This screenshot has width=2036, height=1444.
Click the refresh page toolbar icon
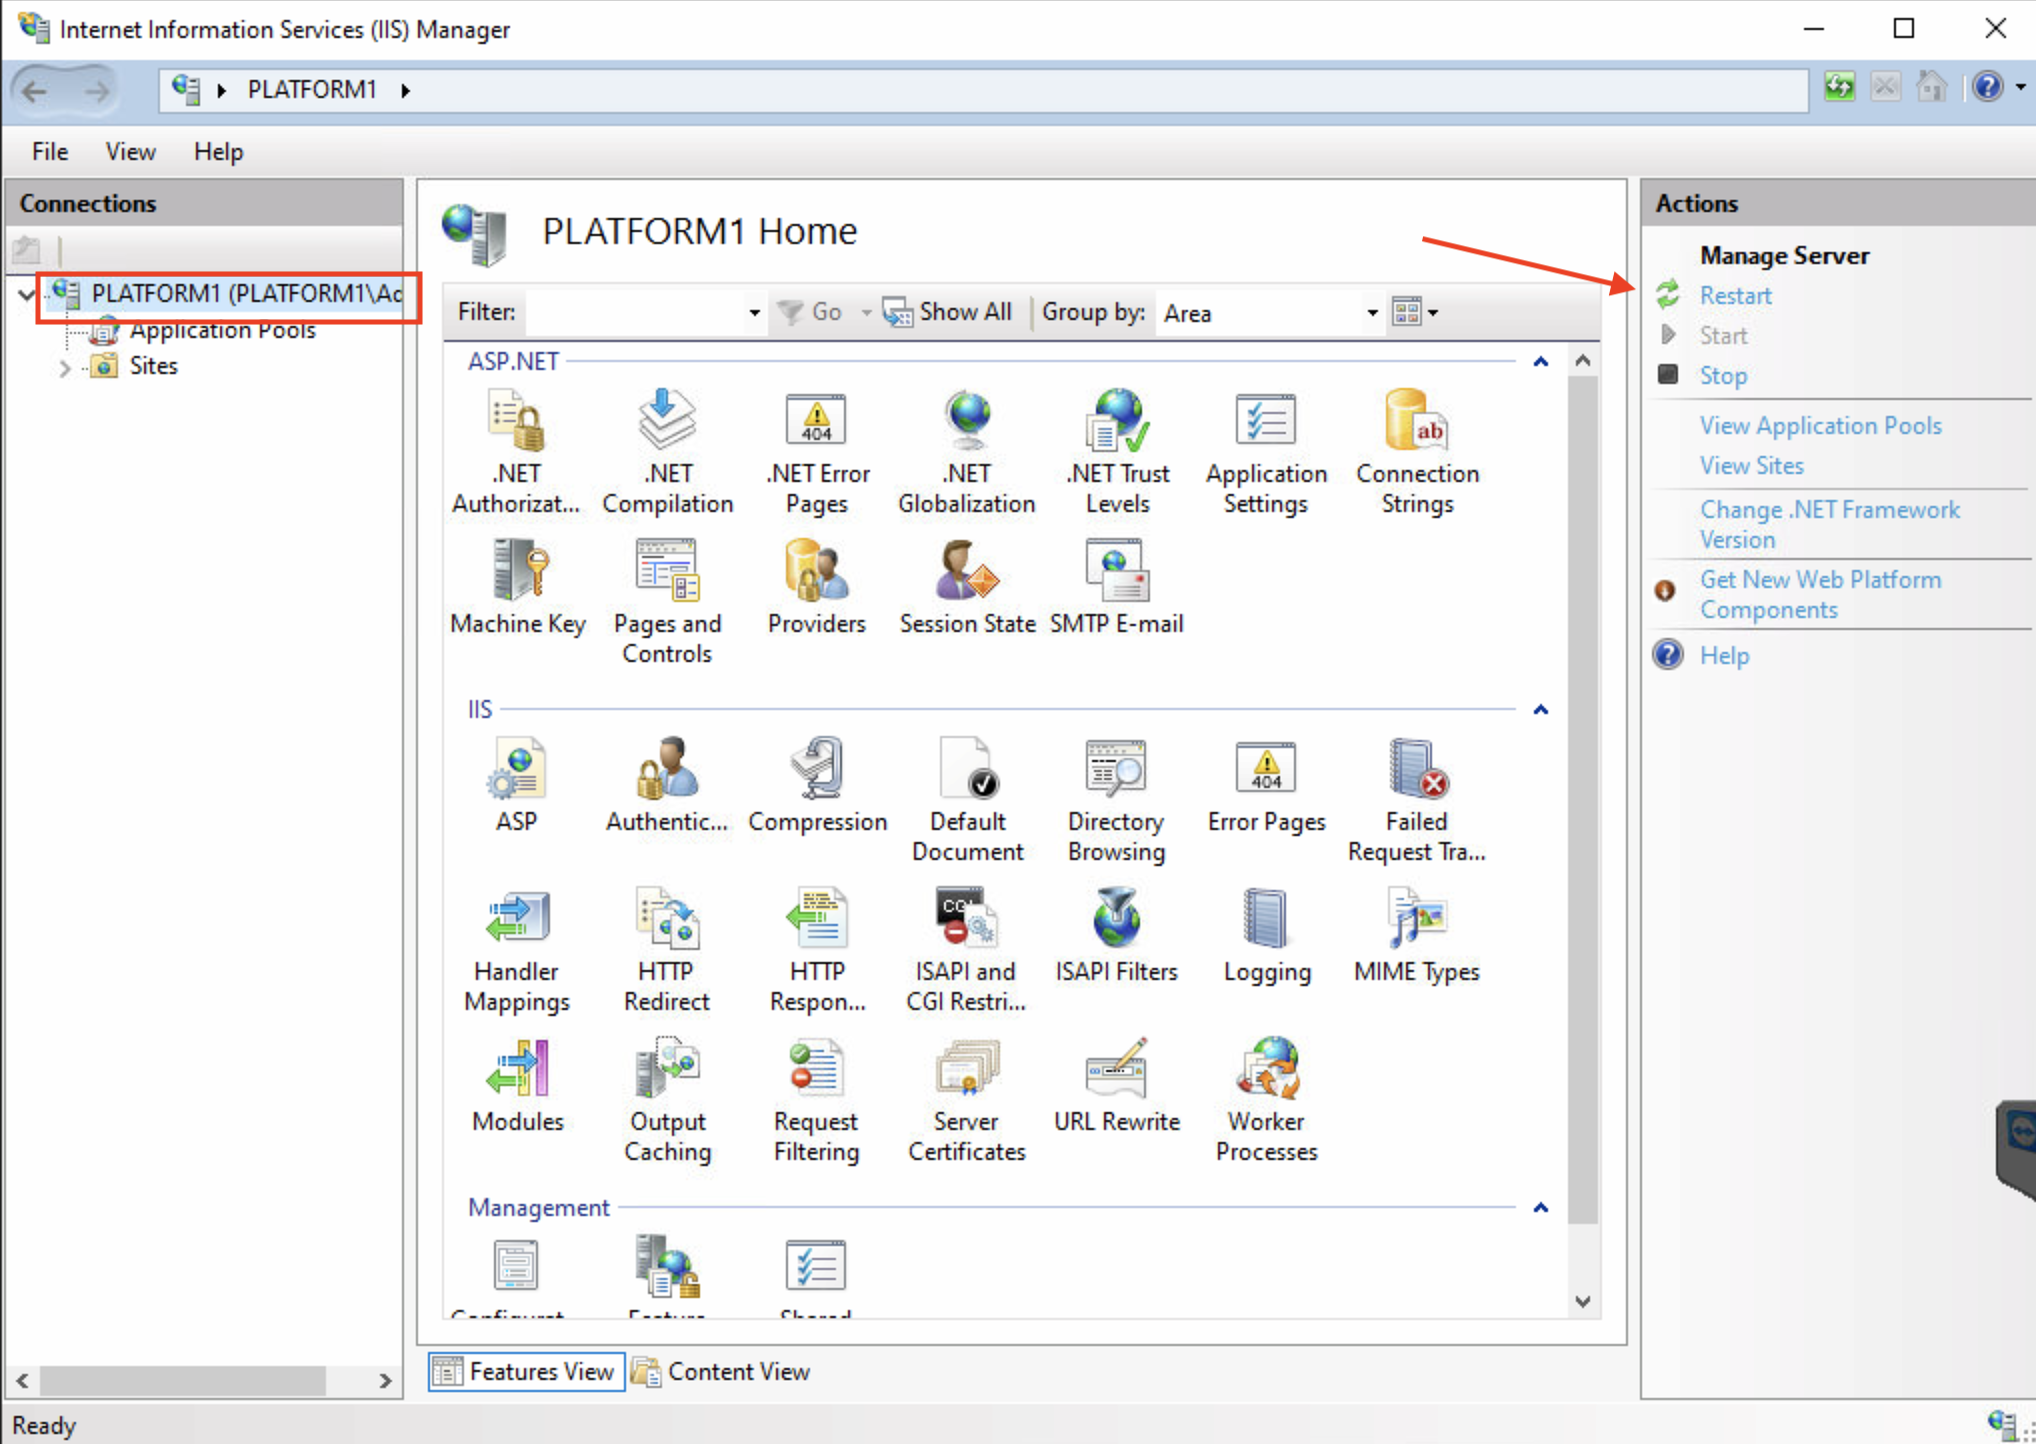click(1839, 88)
